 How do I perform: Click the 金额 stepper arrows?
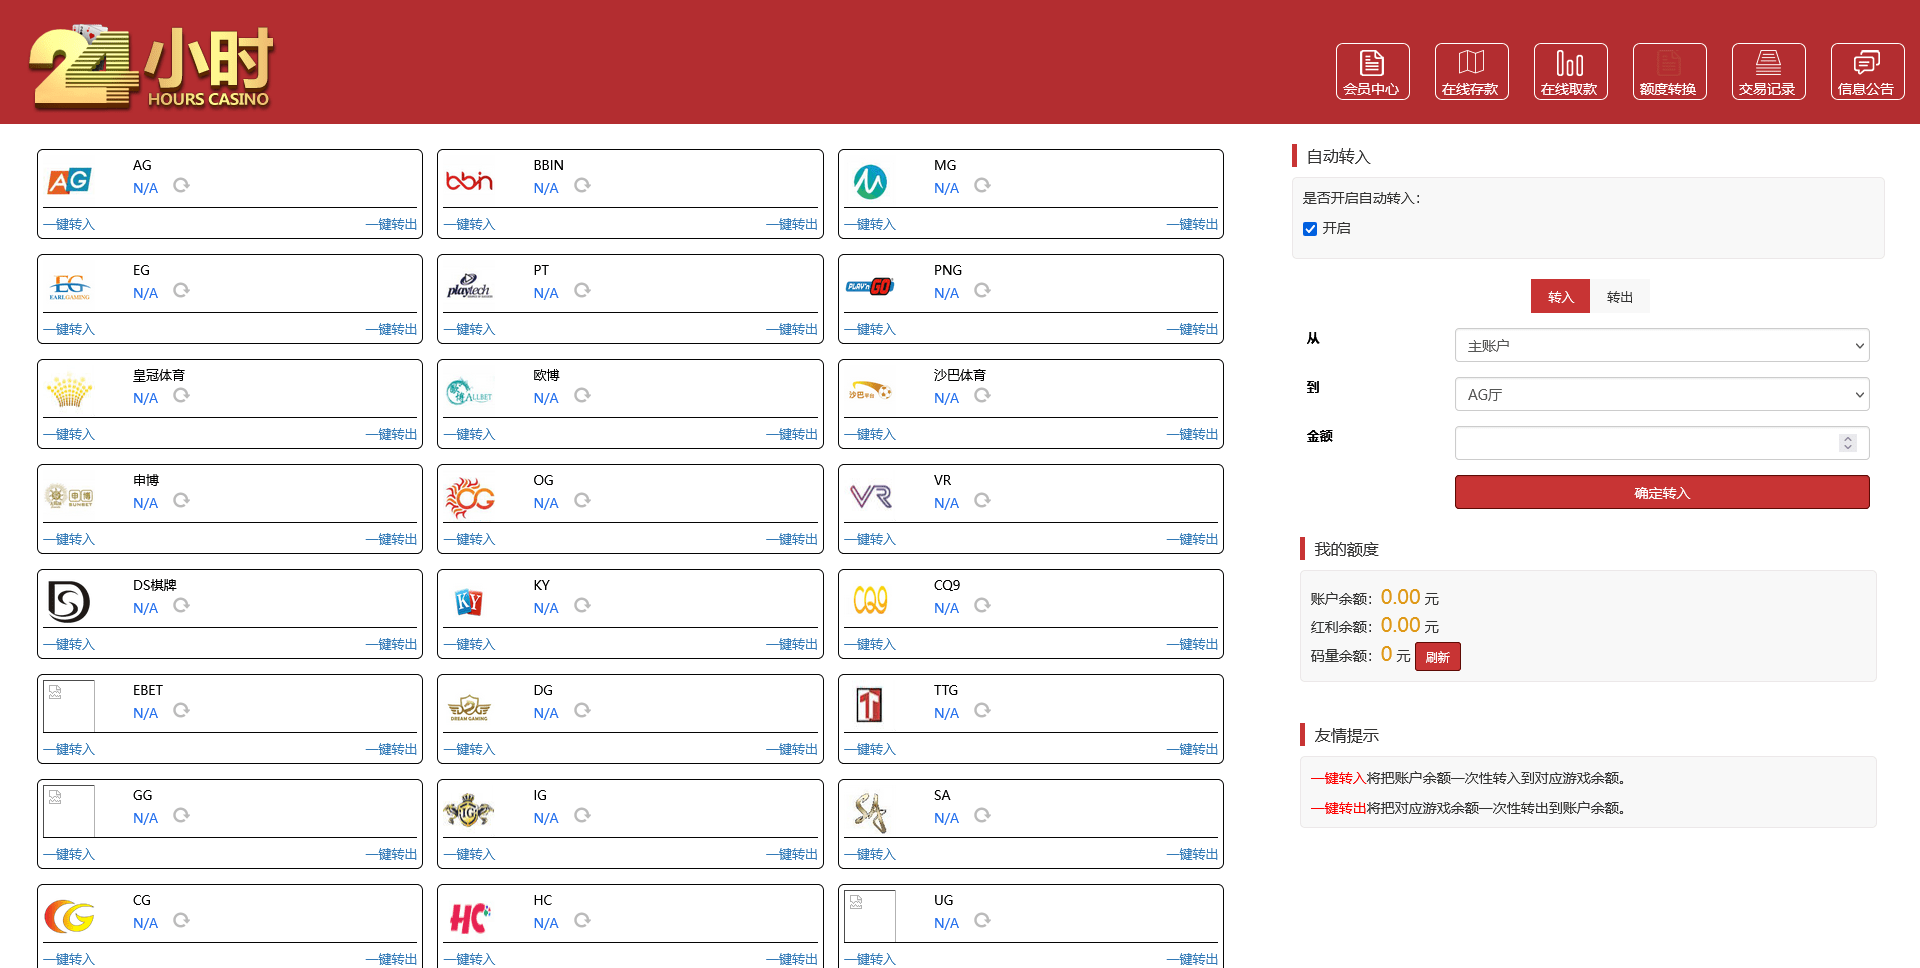coord(1847,443)
